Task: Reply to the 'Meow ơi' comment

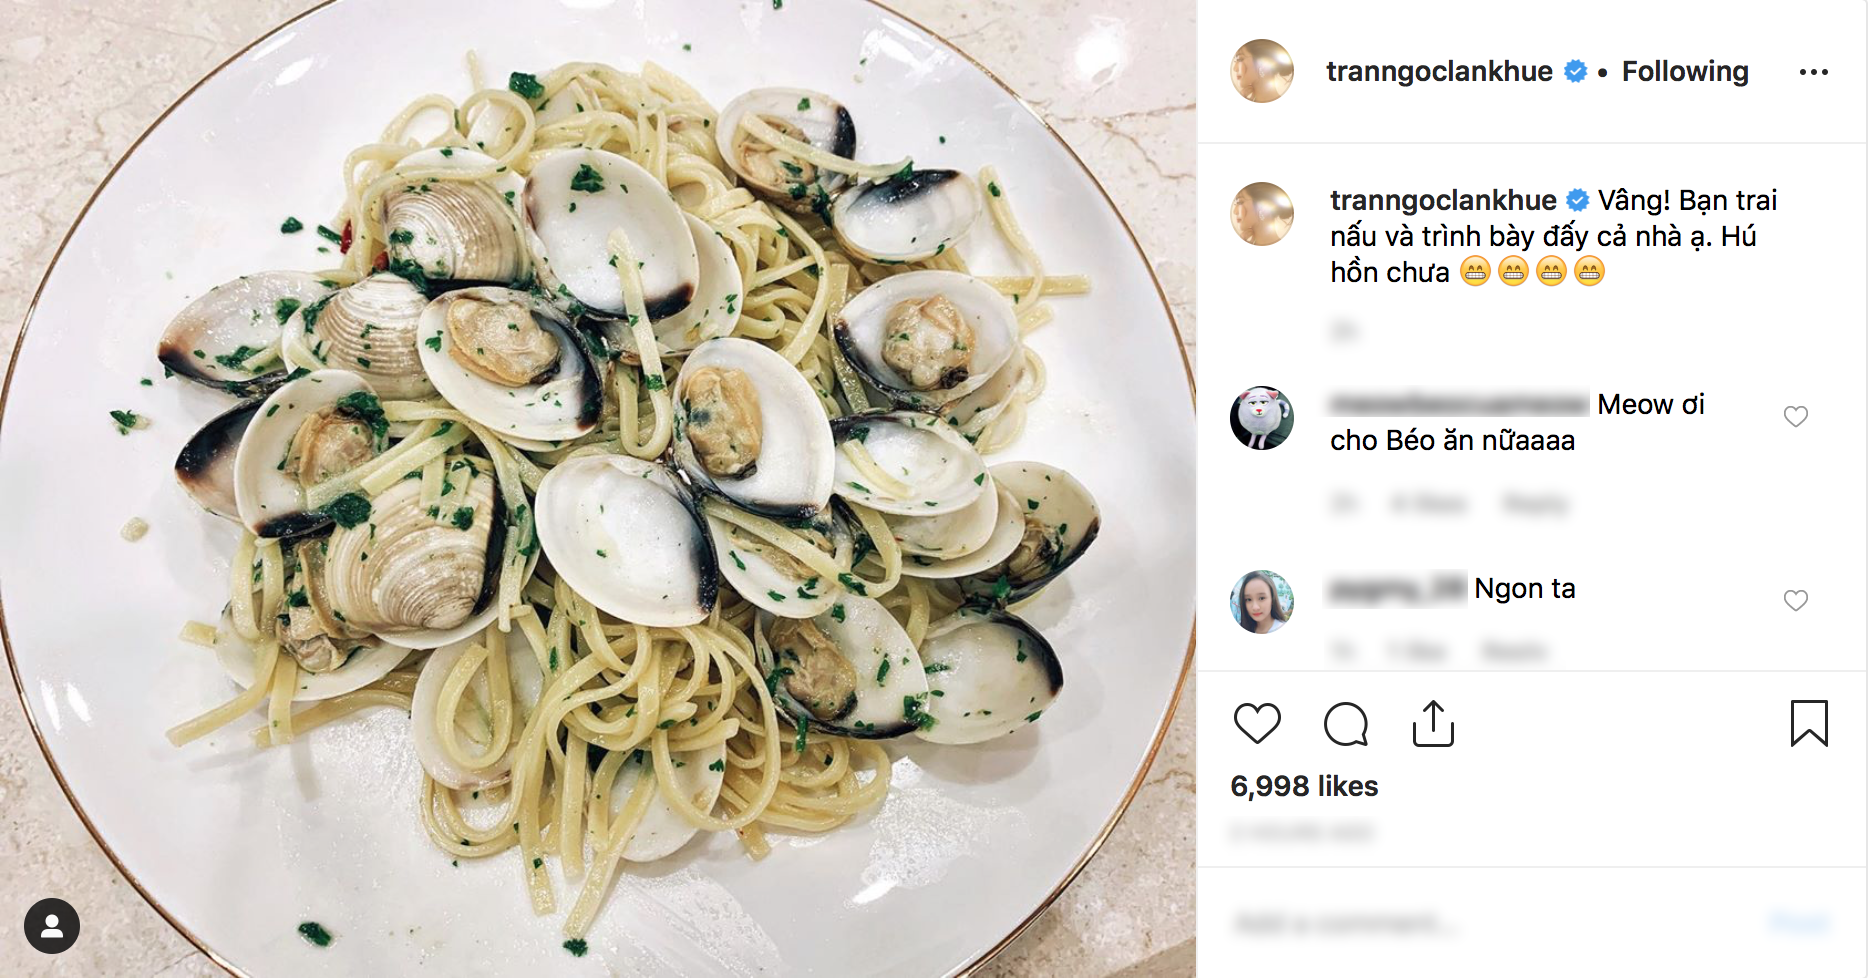Action: (x=1534, y=504)
